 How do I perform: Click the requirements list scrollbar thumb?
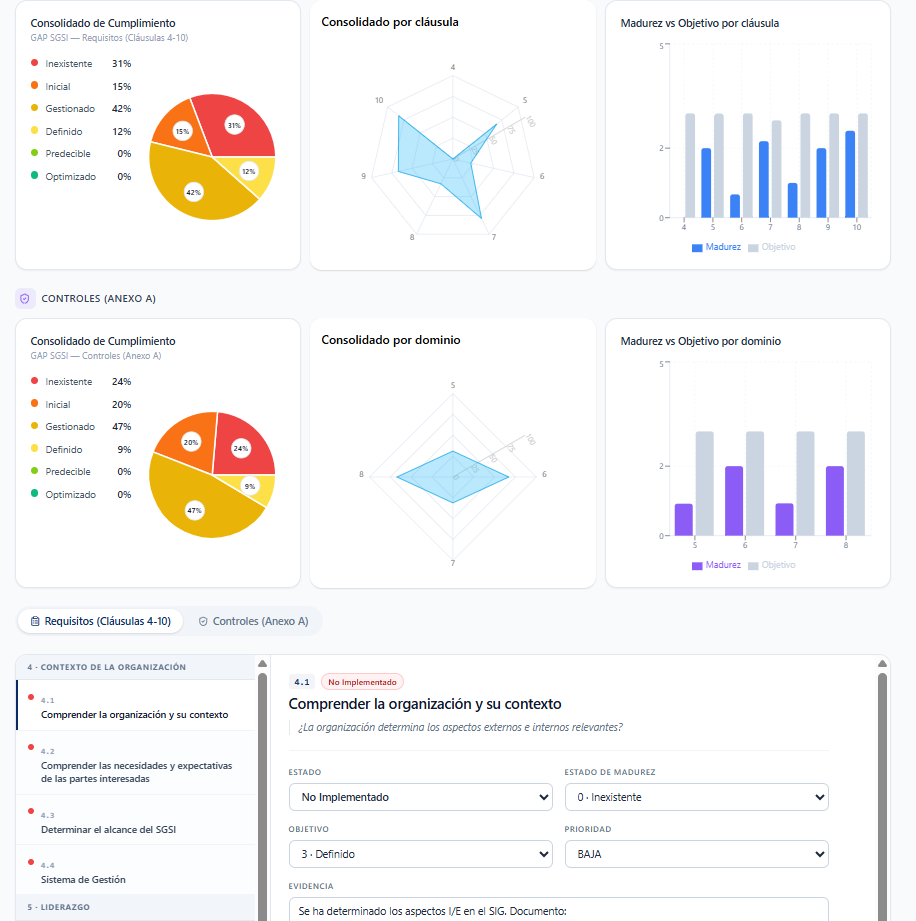(x=263, y=796)
